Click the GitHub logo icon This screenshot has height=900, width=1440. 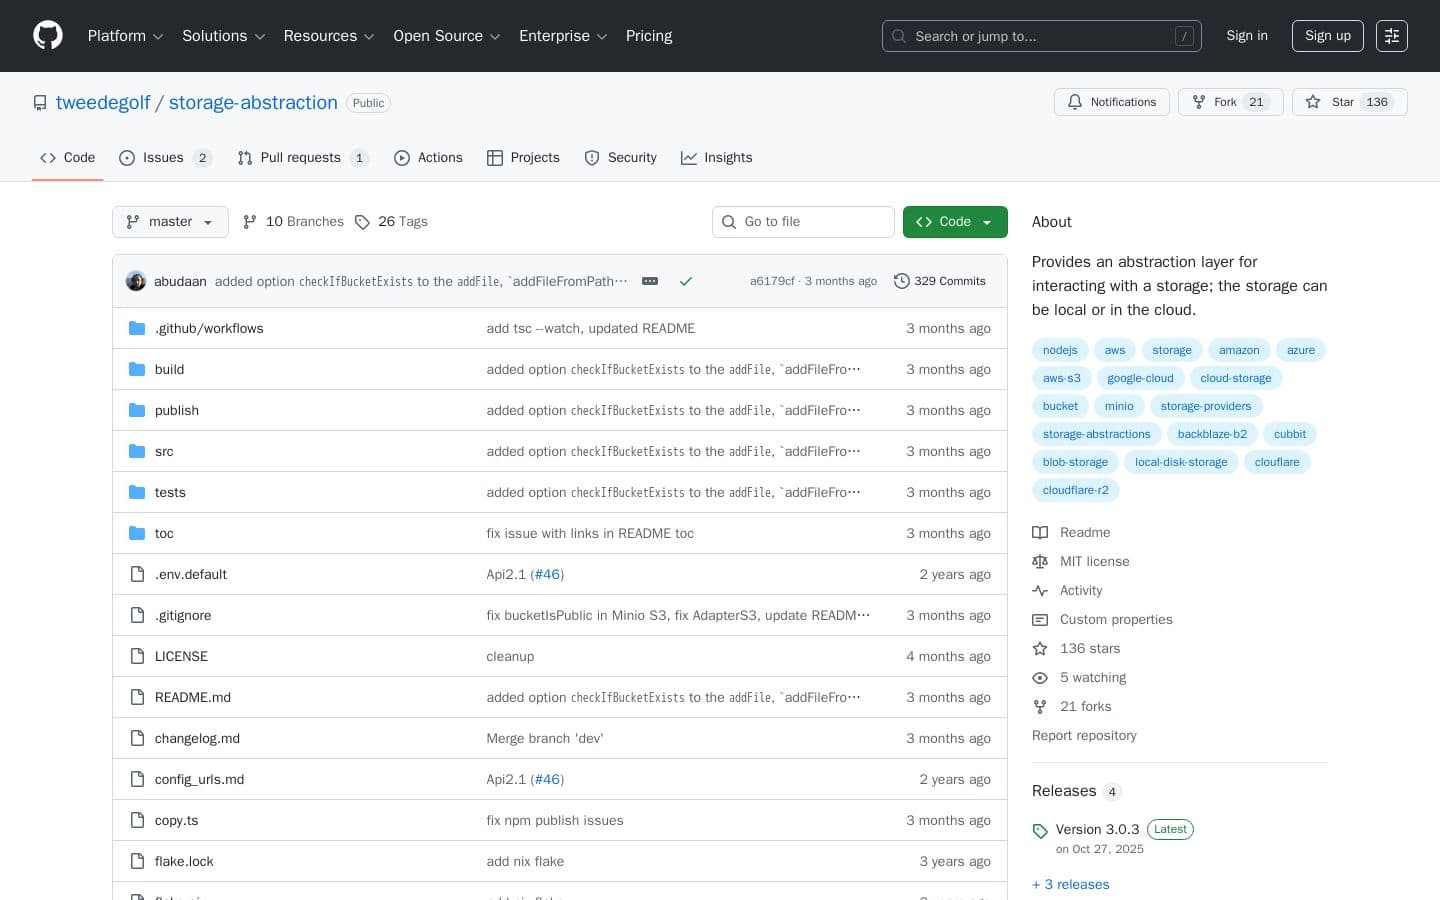click(x=48, y=35)
